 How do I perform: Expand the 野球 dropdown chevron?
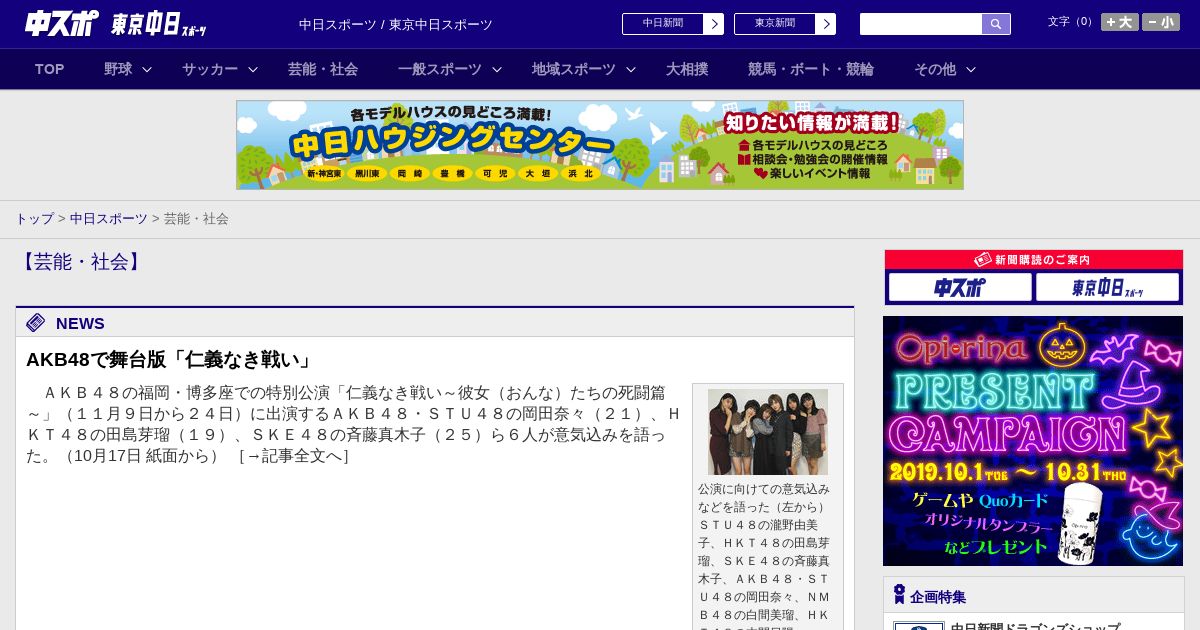pos(147,69)
